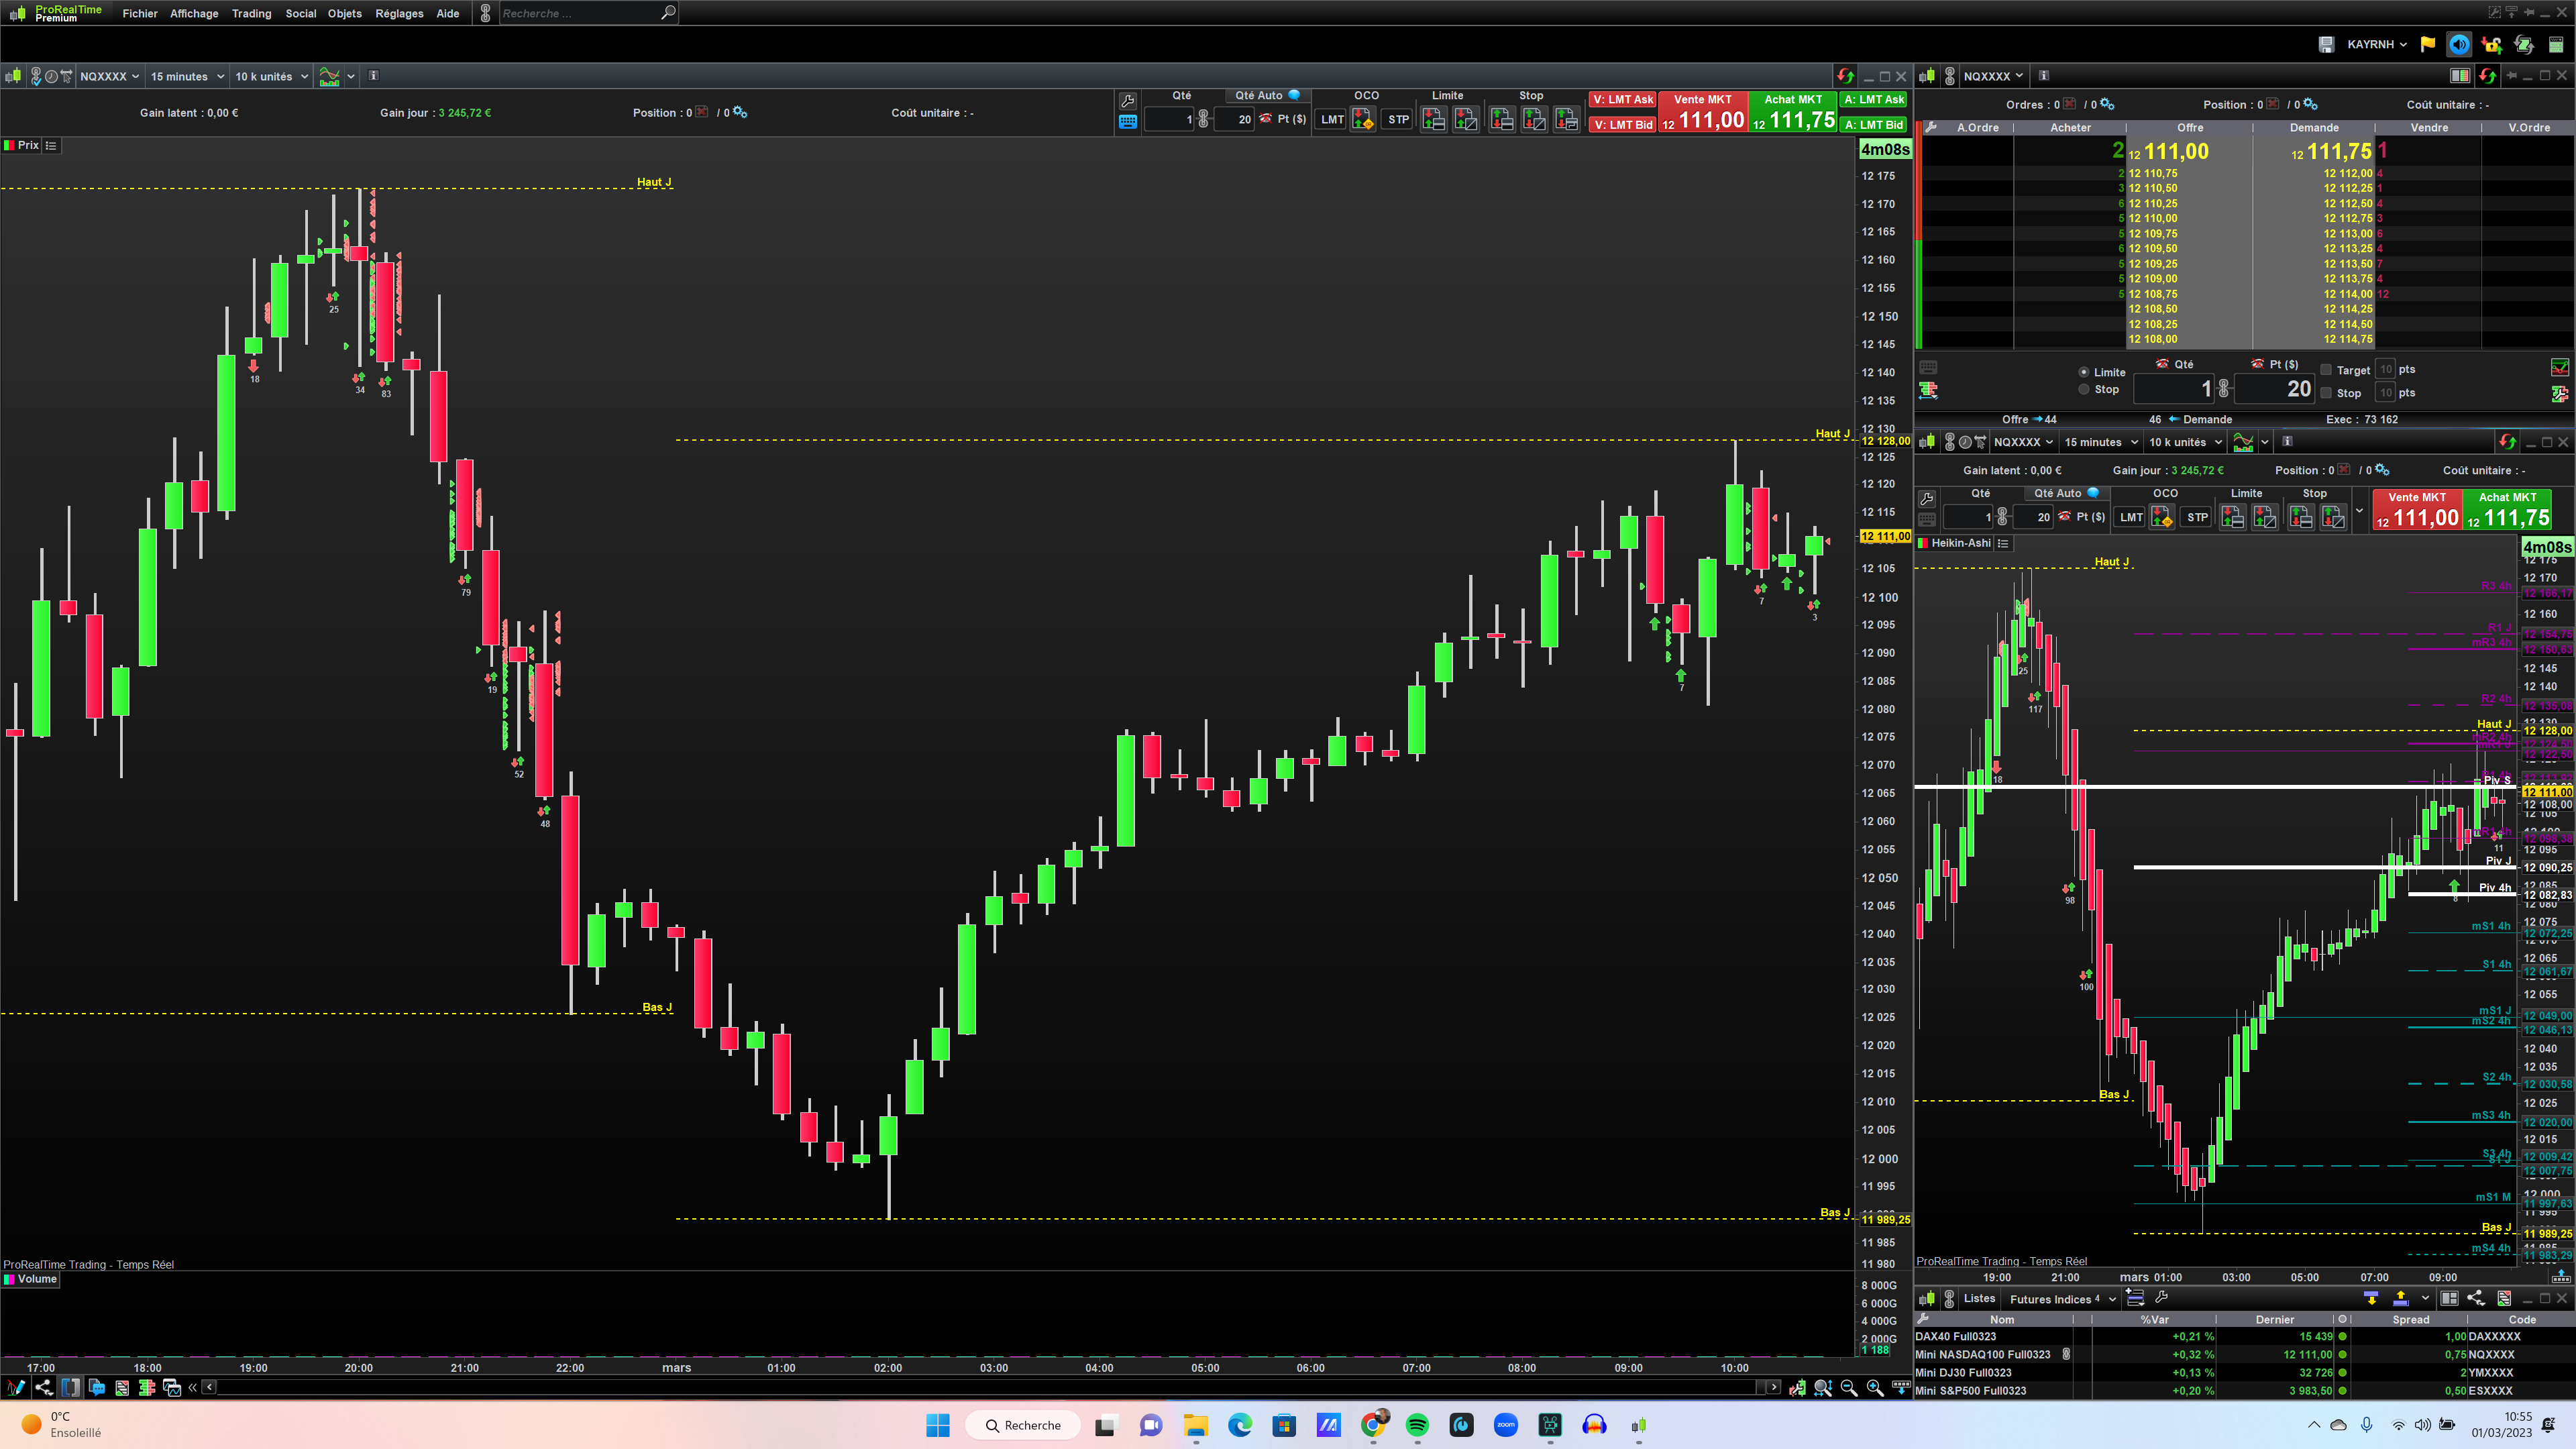The width and height of the screenshot is (2576, 1449).
Task: Click the share chart icon in bottom toolbar
Action: (44, 1387)
